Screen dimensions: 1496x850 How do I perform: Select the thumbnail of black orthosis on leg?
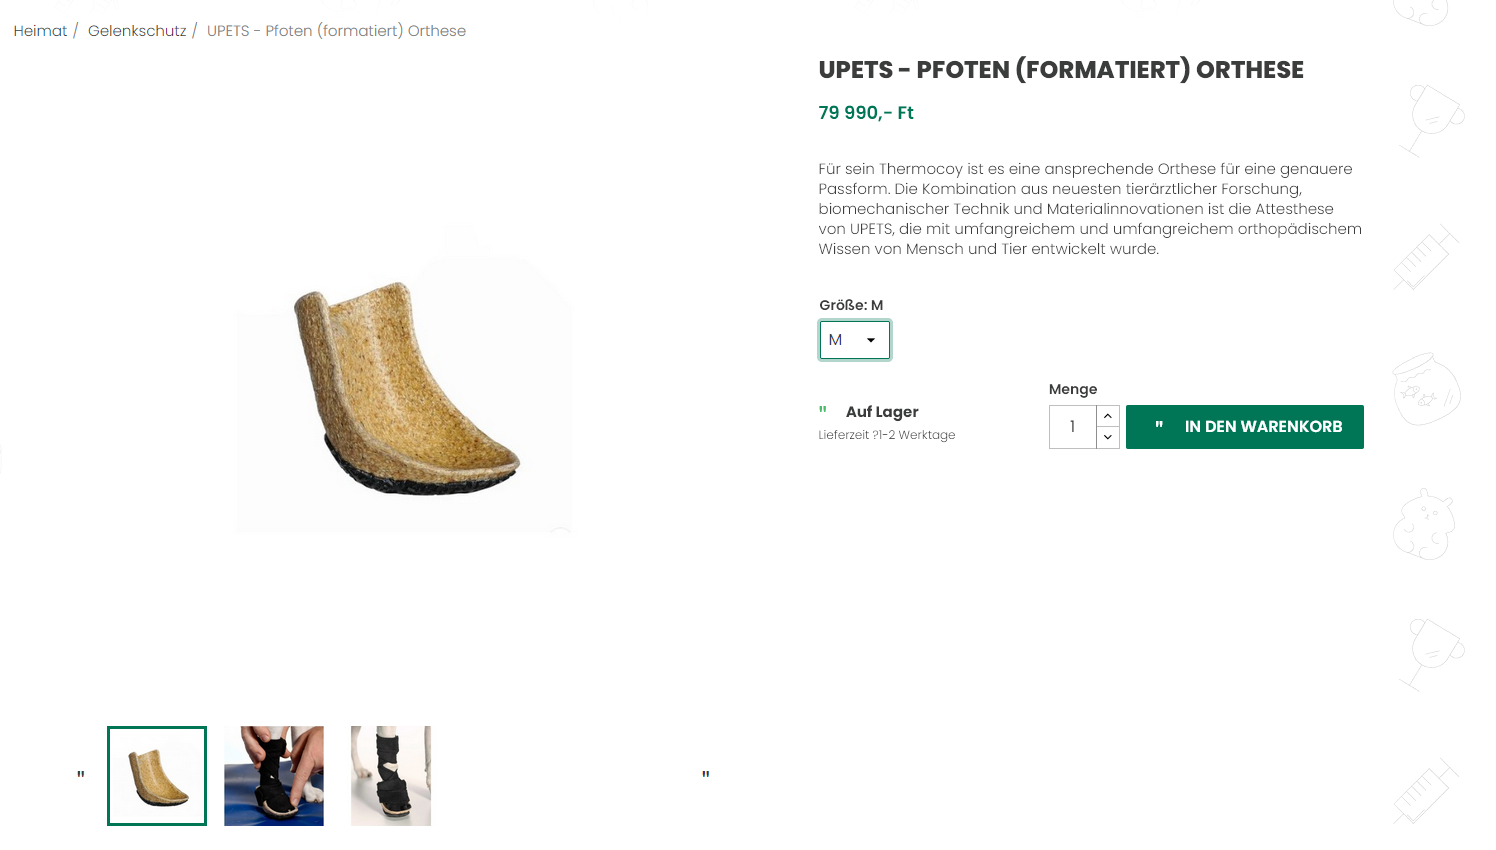391,776
